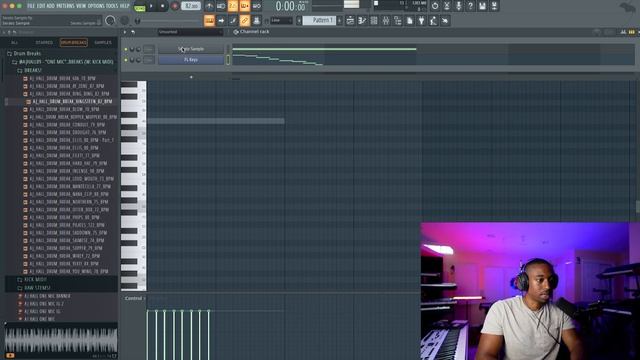Click the graph icon at channel rack top right
This screenshot has height=360, width=640.
click(623, 32)
